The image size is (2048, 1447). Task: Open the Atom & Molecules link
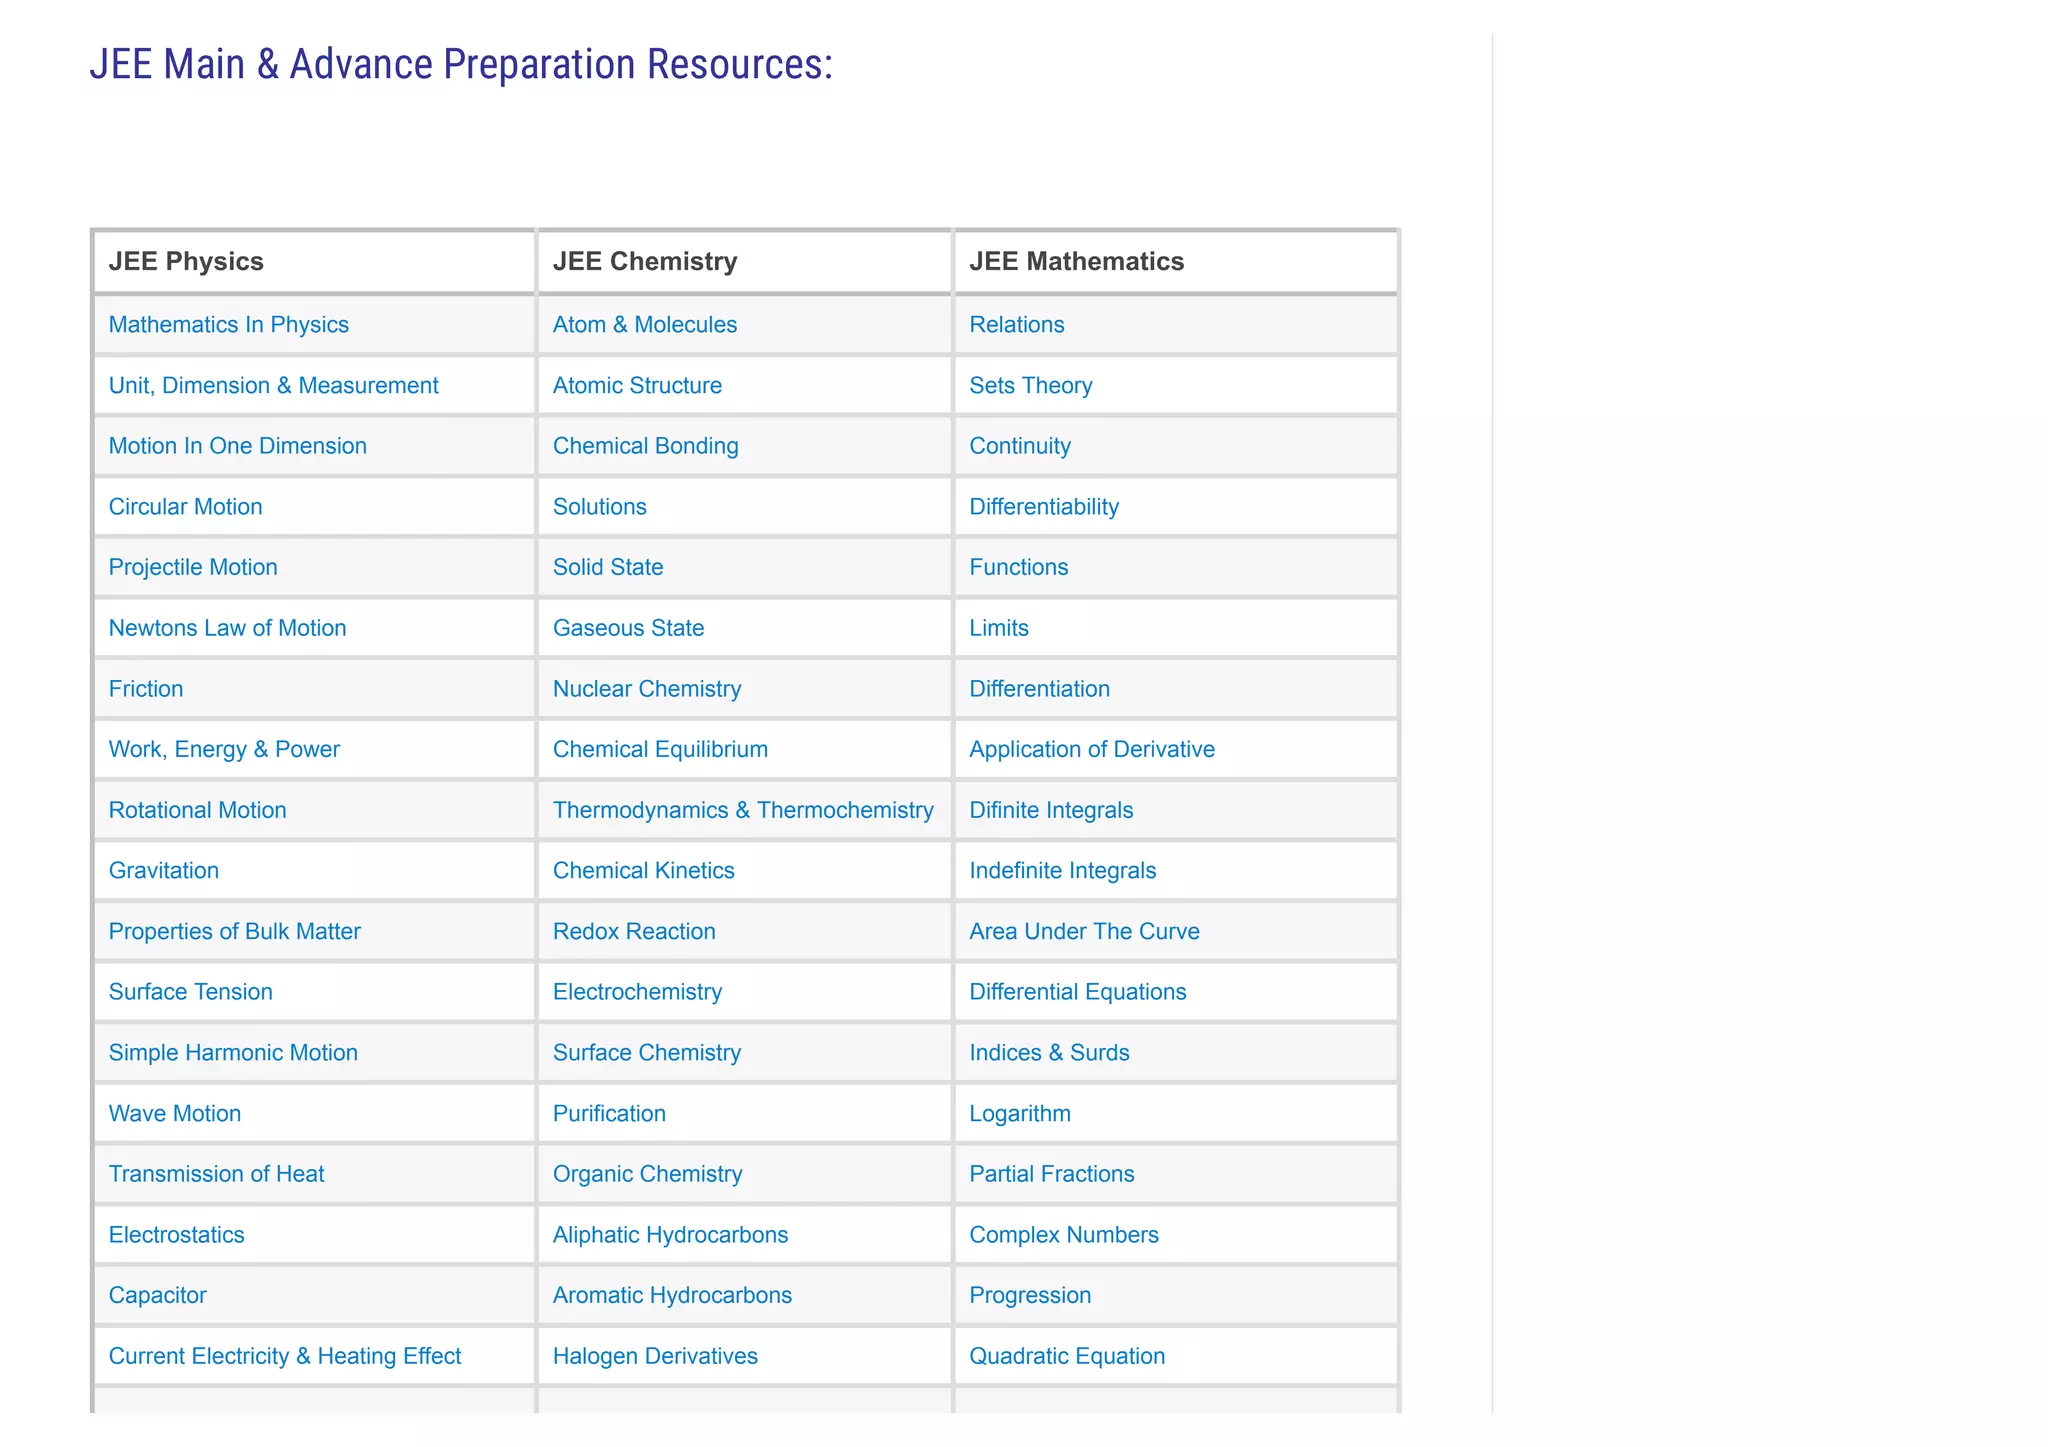coord(644,325)
